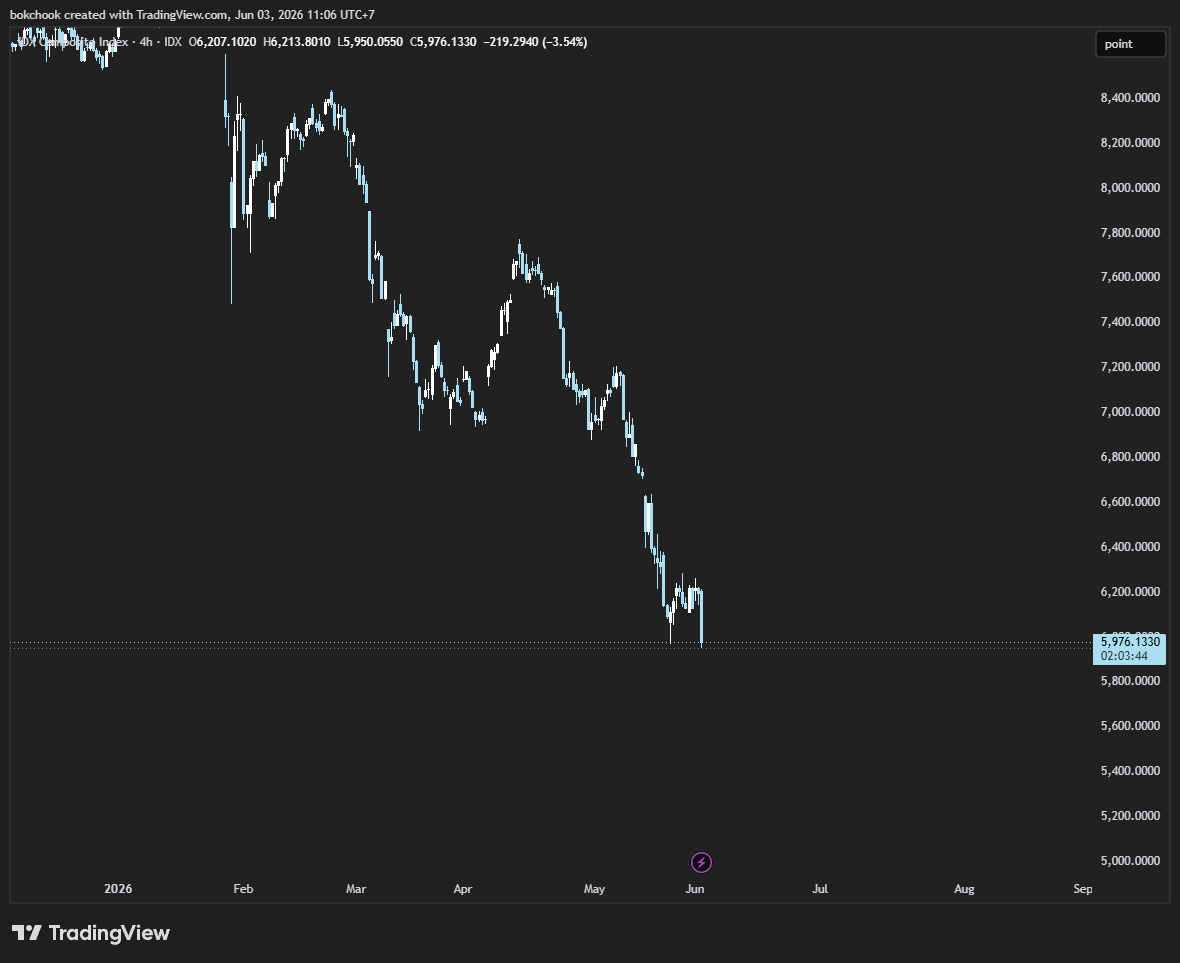Open the 'point' price scale label

click(1130, 44)
